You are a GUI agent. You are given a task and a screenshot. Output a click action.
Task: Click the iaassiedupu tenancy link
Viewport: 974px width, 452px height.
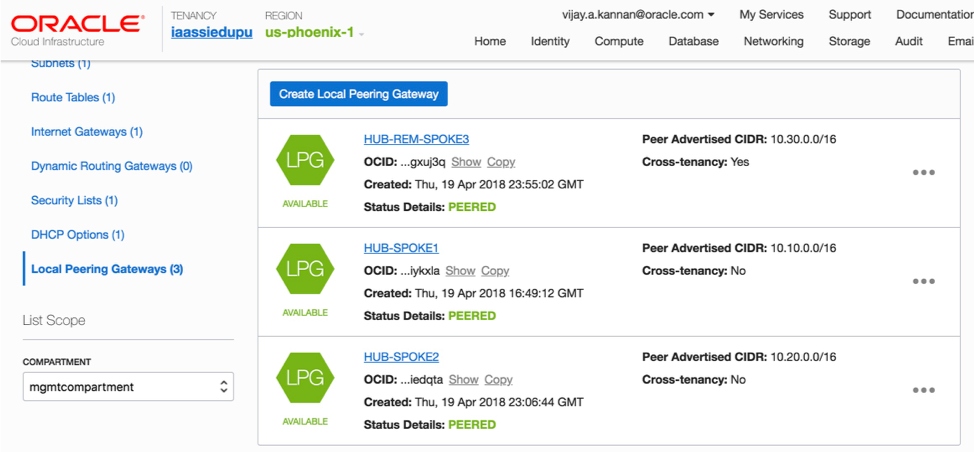click(211, 33)
